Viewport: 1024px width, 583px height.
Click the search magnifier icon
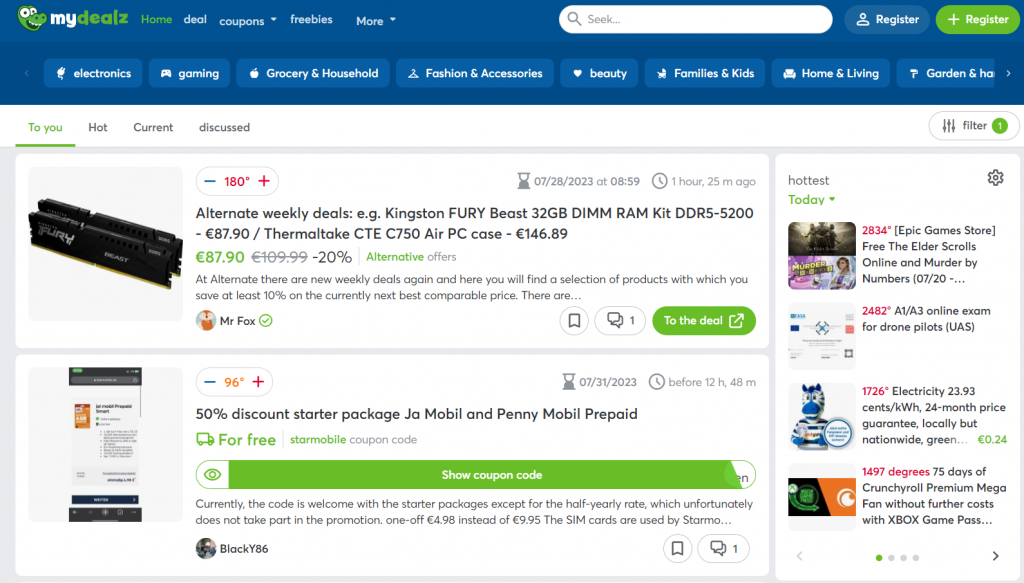(574, 19)
